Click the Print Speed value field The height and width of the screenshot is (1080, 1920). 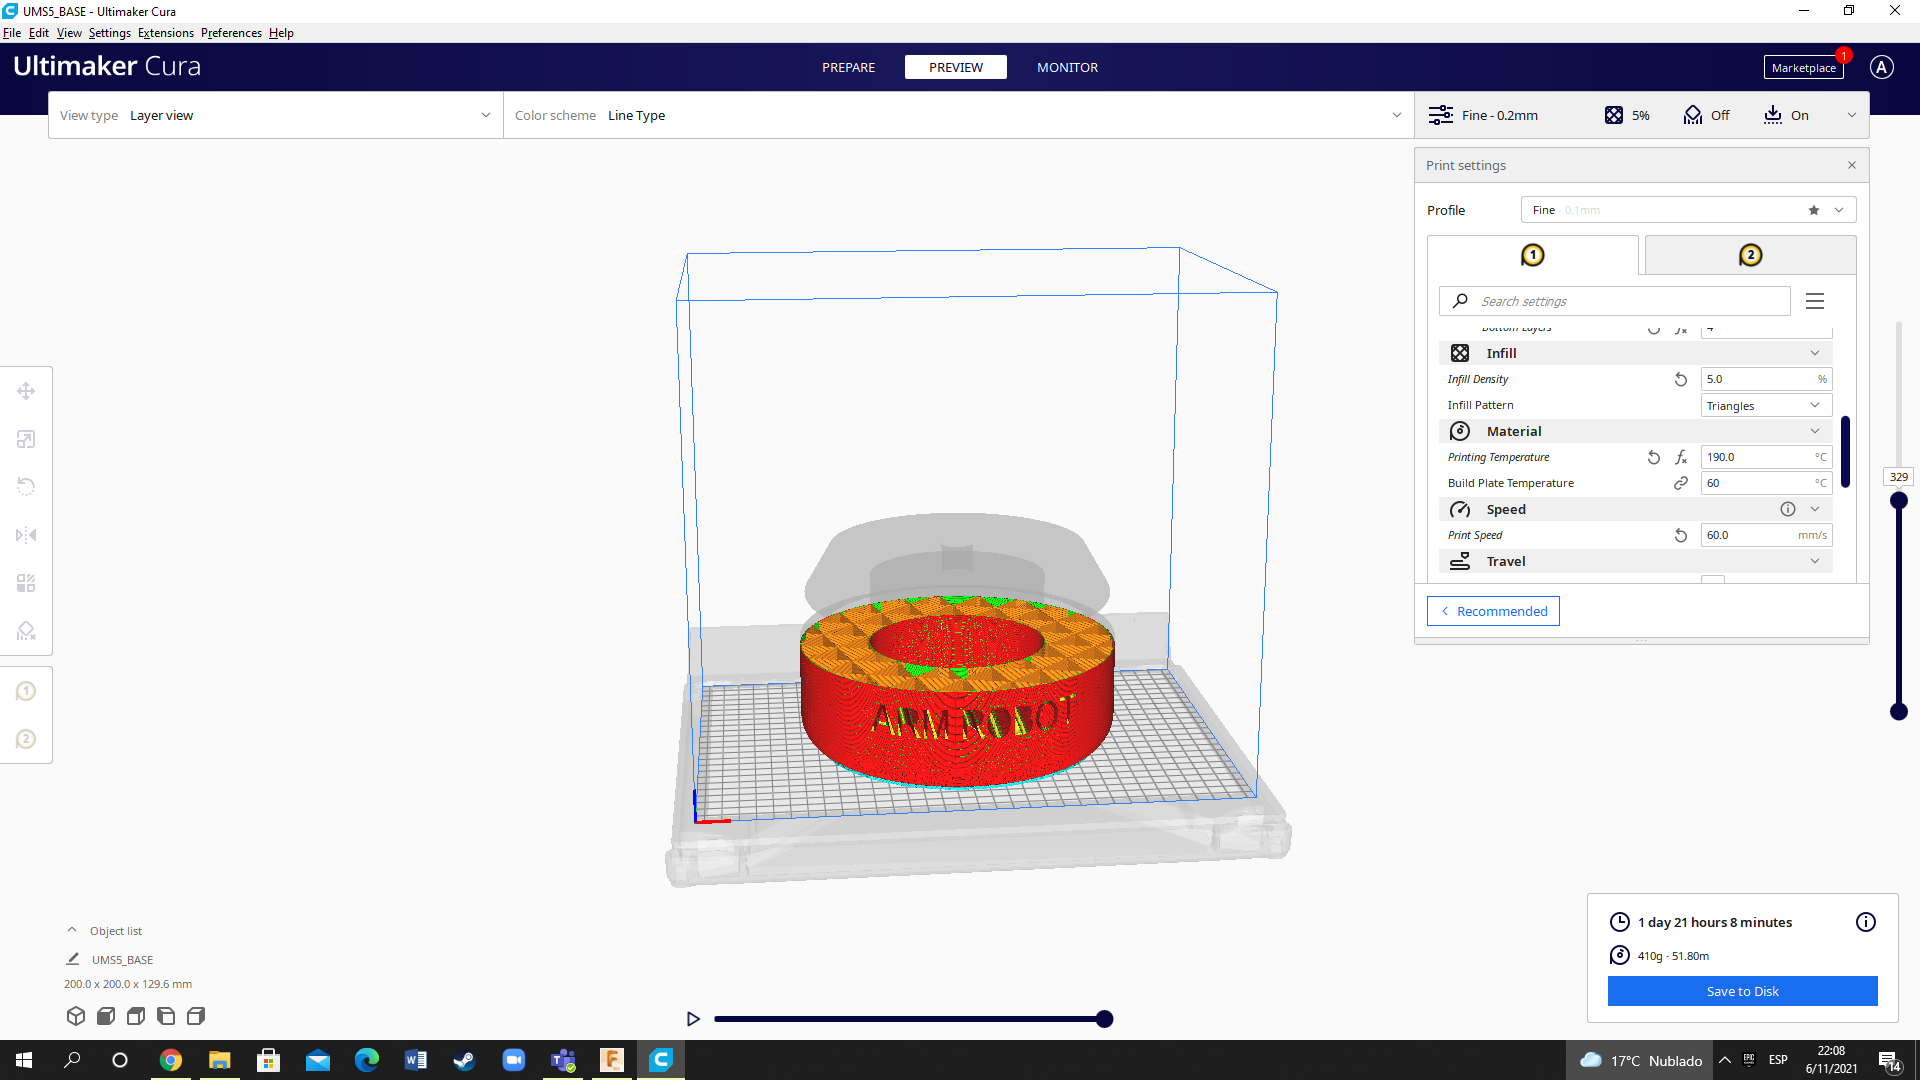(1766, 535)
